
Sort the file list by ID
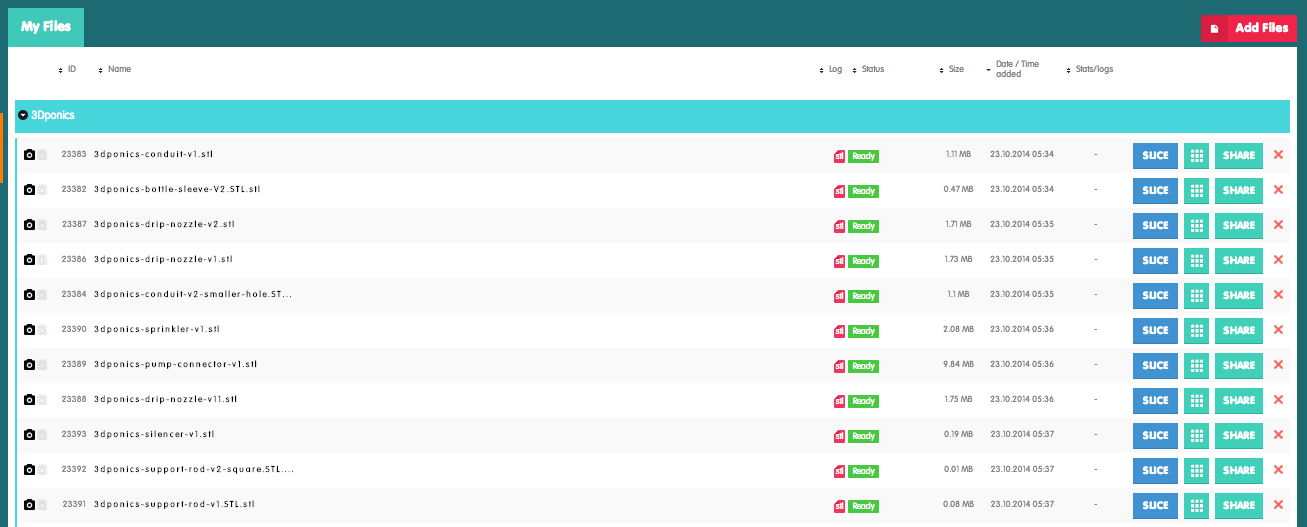(67, 69)
